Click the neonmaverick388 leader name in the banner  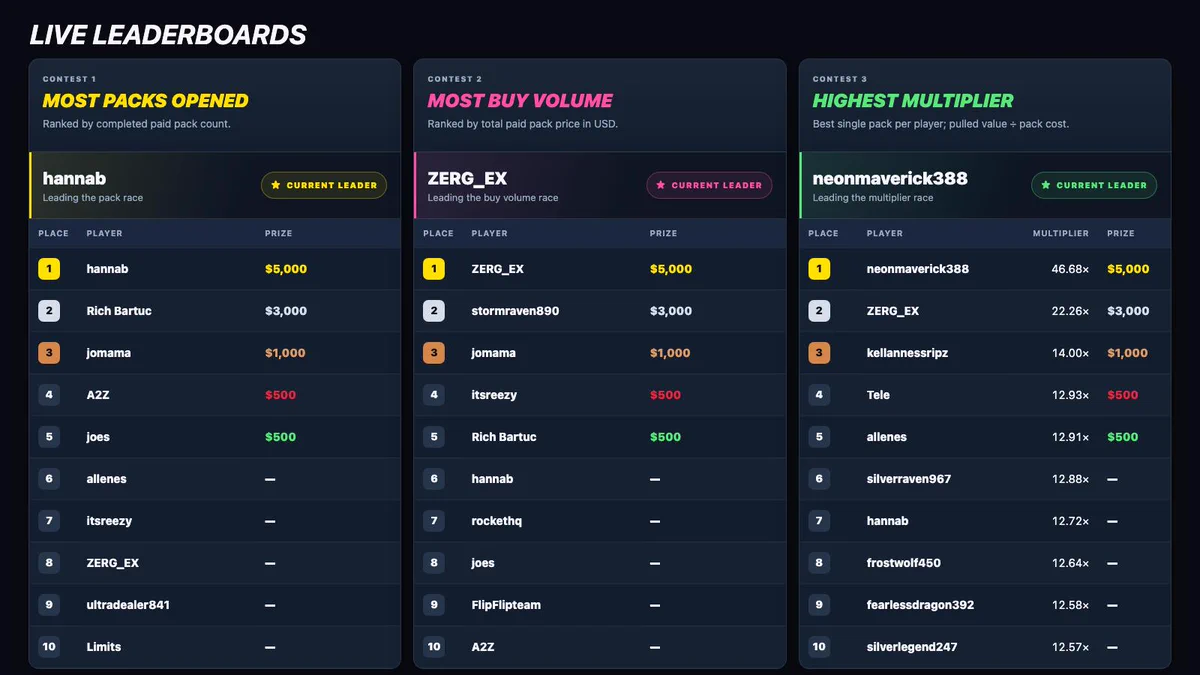point(890,179)
